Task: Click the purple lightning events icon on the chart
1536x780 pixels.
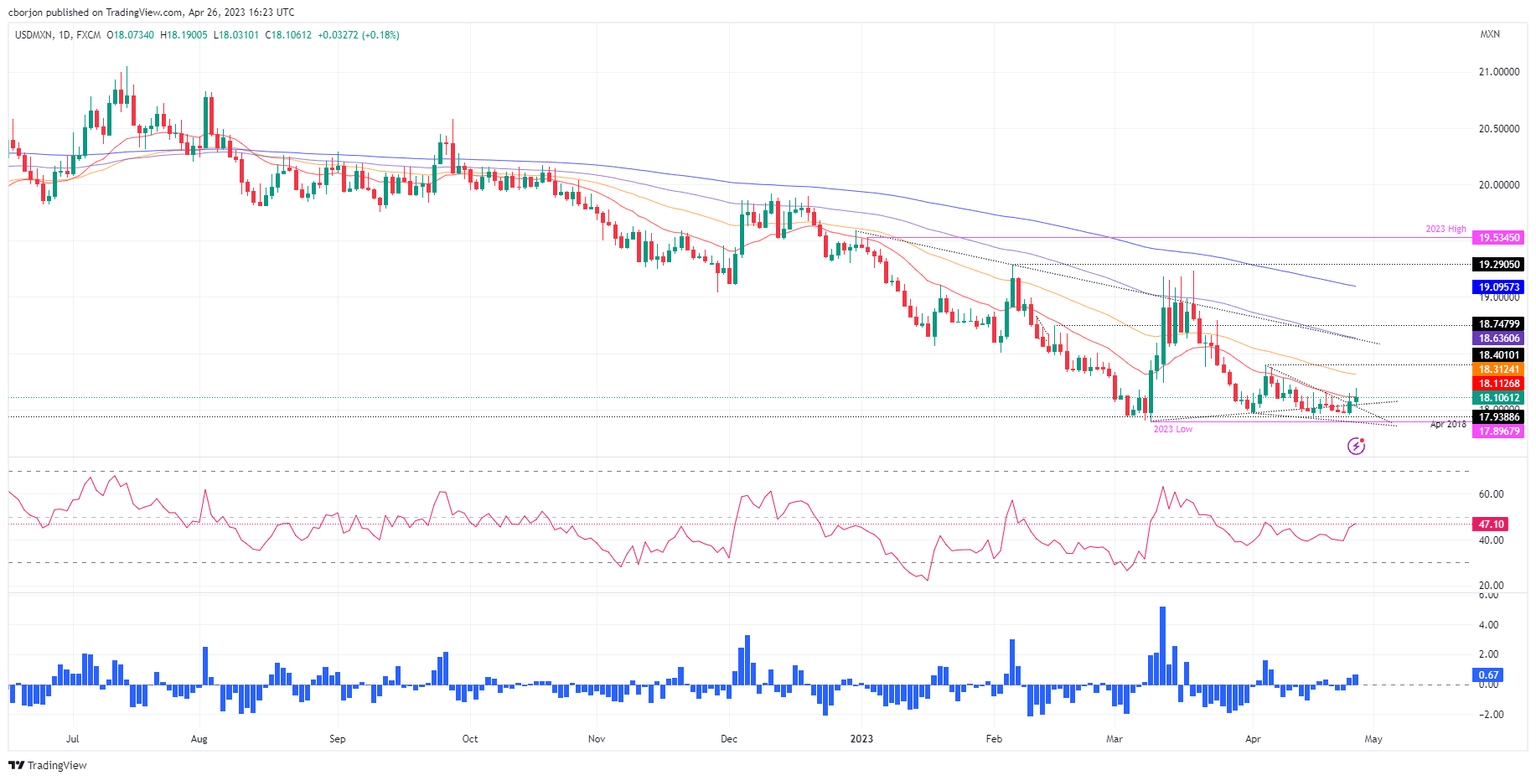Action: tap(1358, 447)
